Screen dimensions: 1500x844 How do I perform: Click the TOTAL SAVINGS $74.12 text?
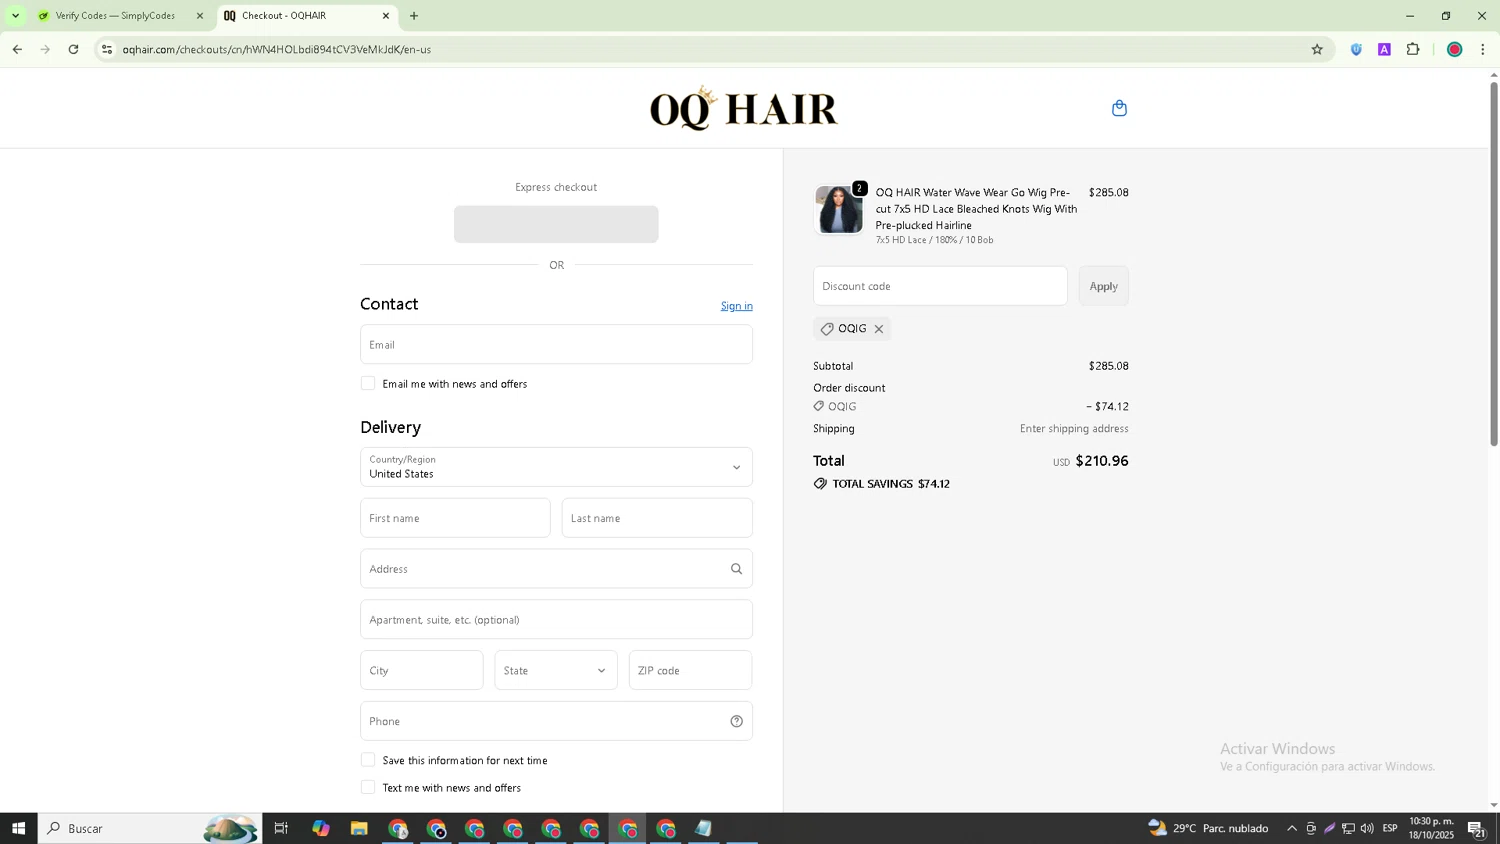pos(891,484)
